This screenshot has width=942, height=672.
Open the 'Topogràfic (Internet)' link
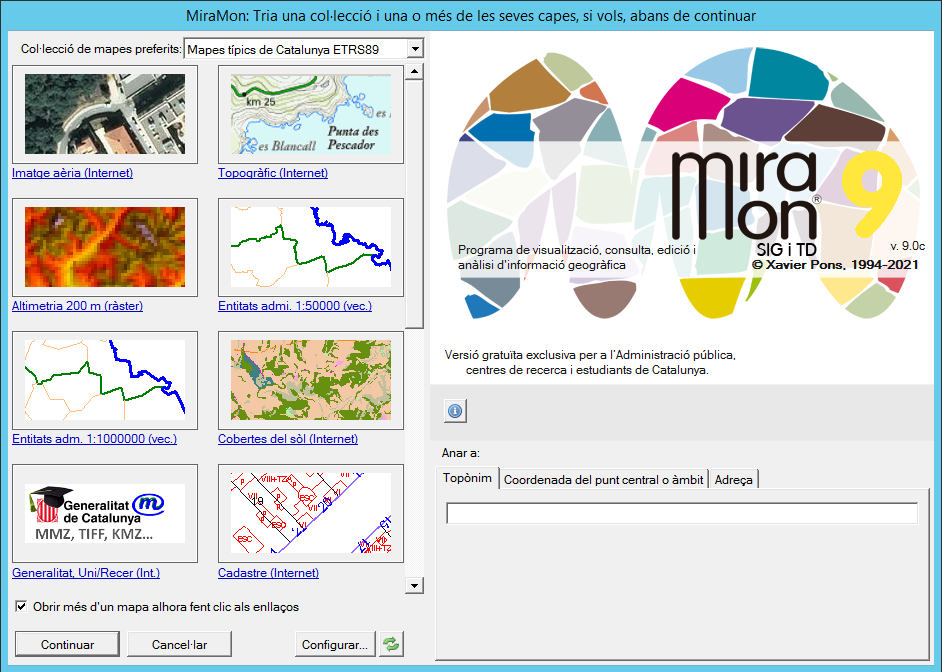[x=273, y=173]
